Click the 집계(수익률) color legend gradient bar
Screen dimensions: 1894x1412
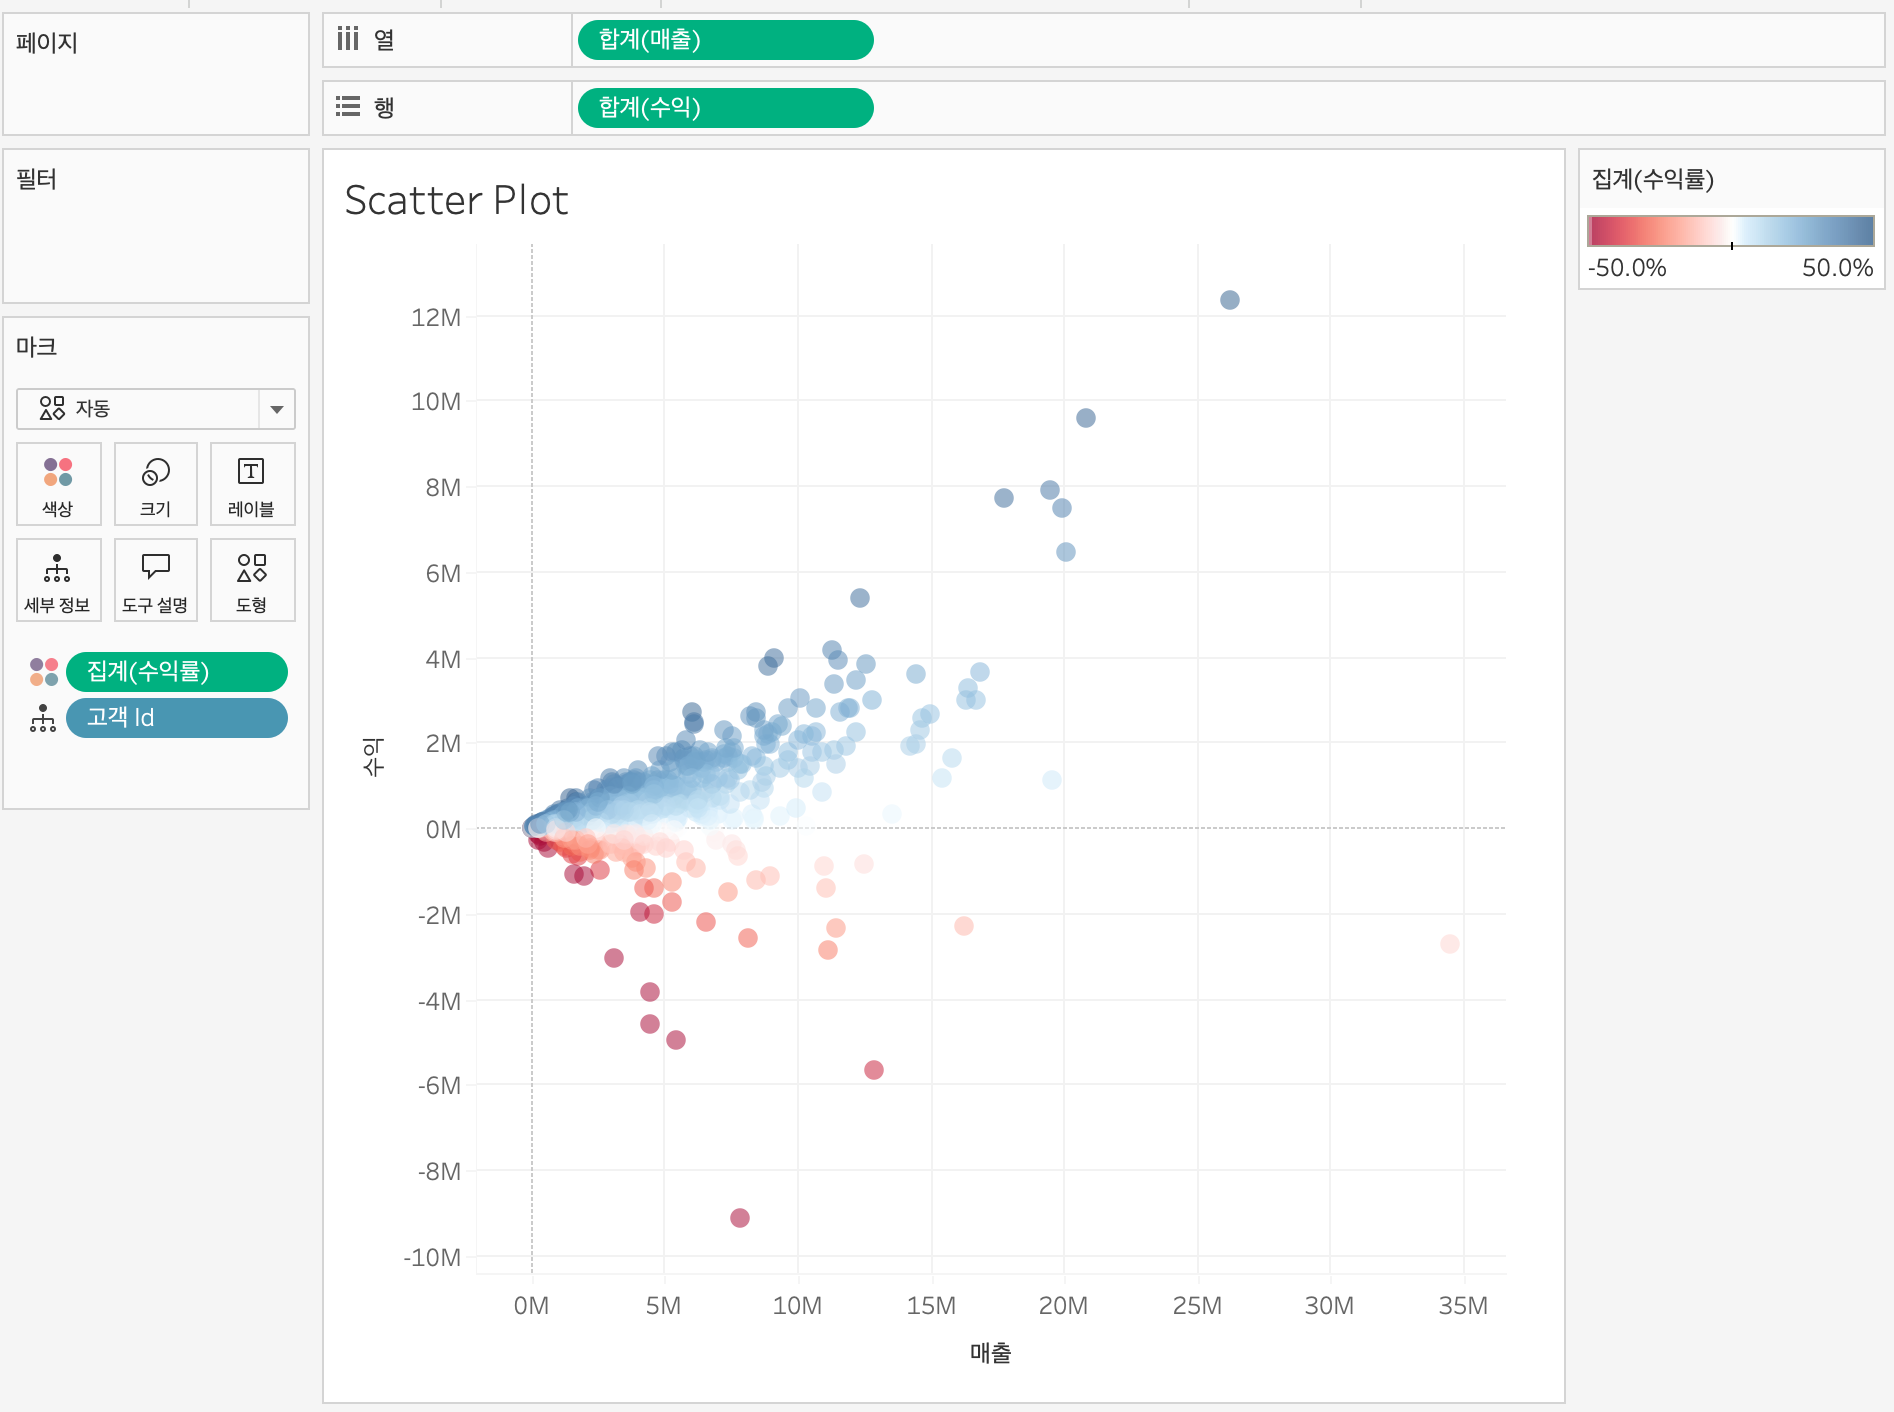click(1731, 231)
